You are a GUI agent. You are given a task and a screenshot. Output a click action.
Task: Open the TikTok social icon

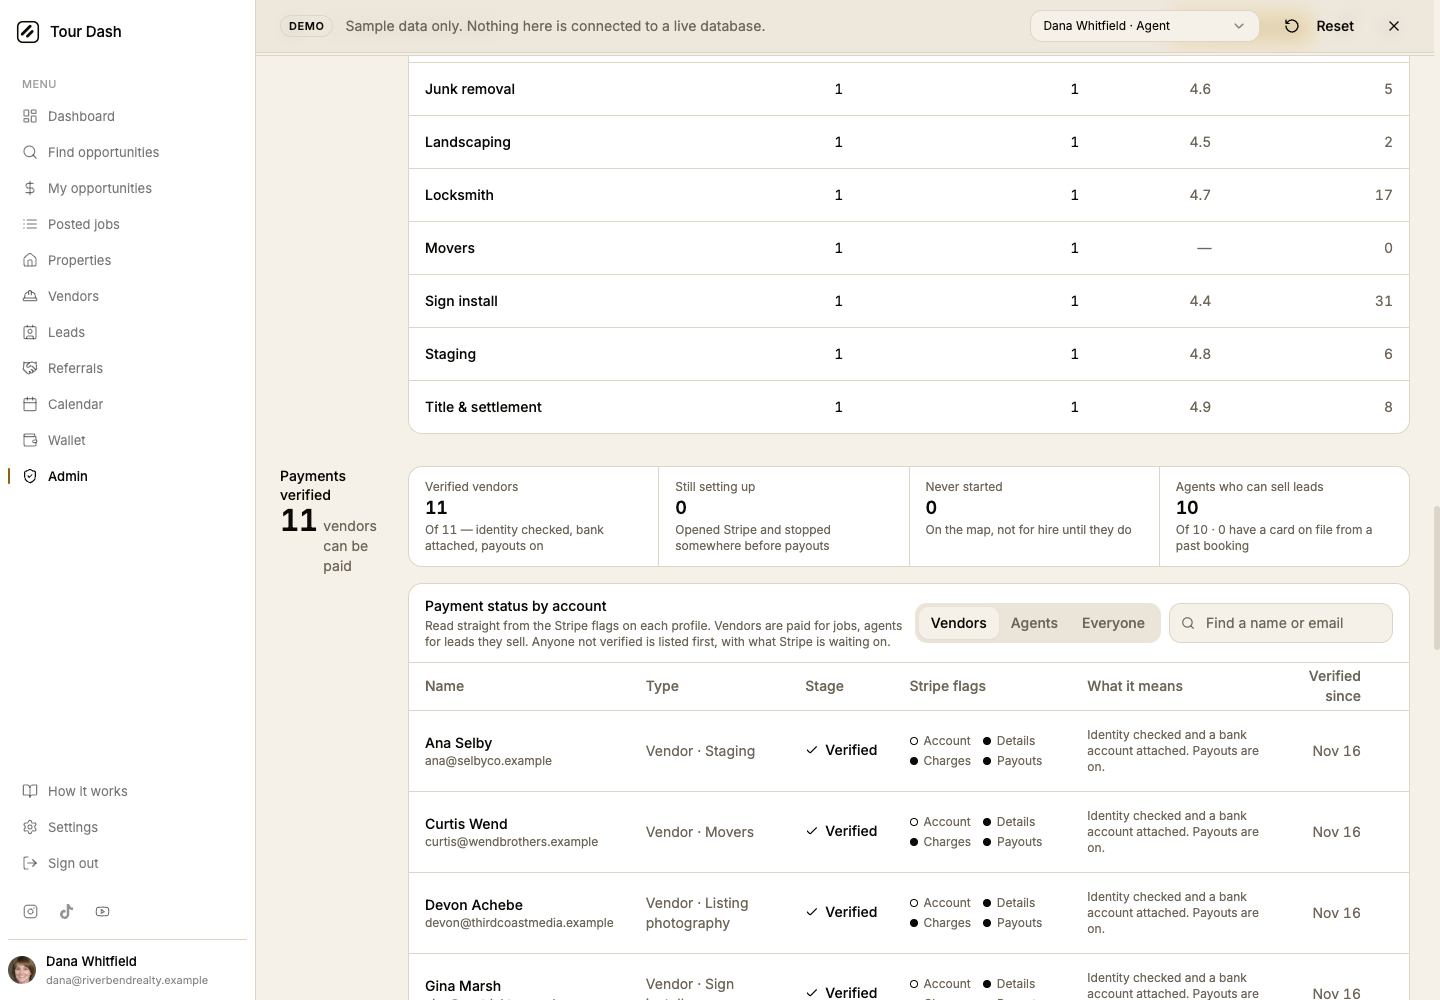66,911
